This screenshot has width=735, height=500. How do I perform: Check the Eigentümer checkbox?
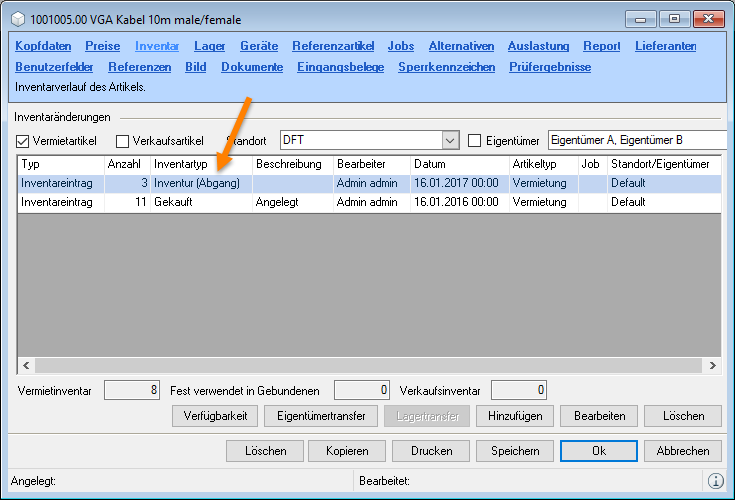pos(475,141)
